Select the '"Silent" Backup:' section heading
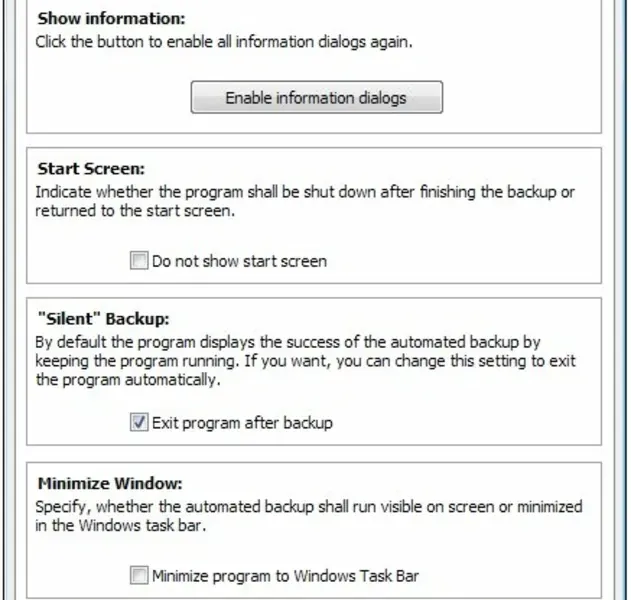The image size is (631, 600). [x=104, y=320]
